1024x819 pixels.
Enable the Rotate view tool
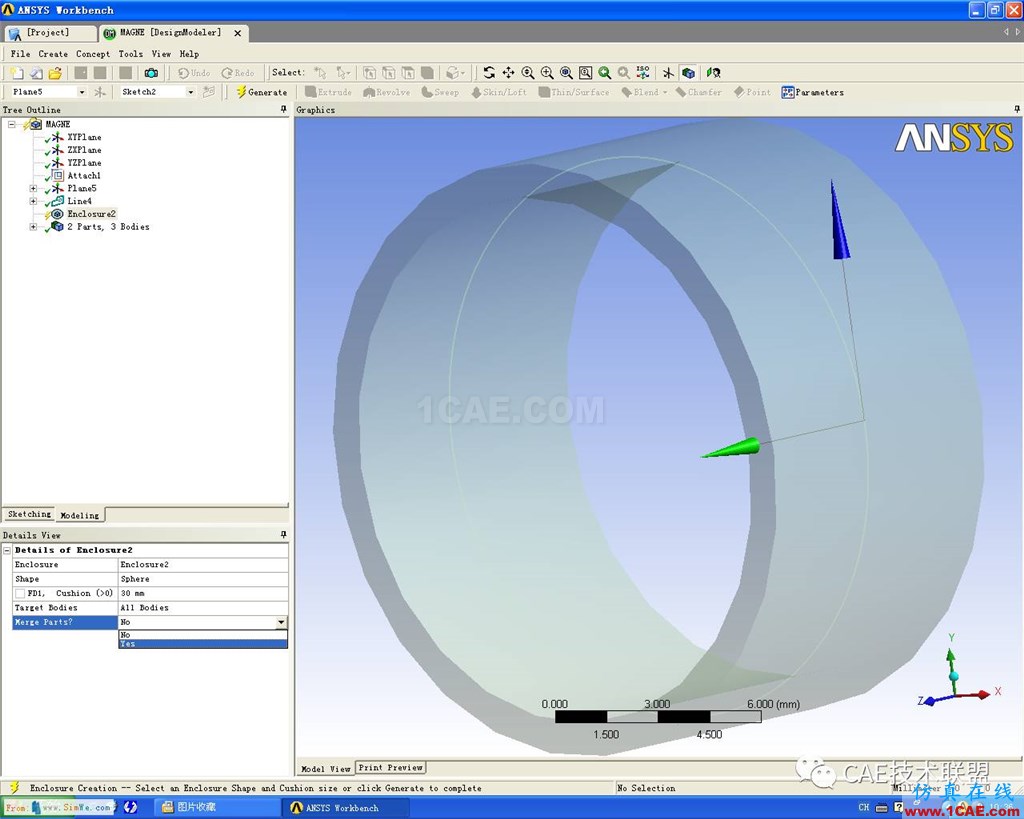(x=489, y=73)
